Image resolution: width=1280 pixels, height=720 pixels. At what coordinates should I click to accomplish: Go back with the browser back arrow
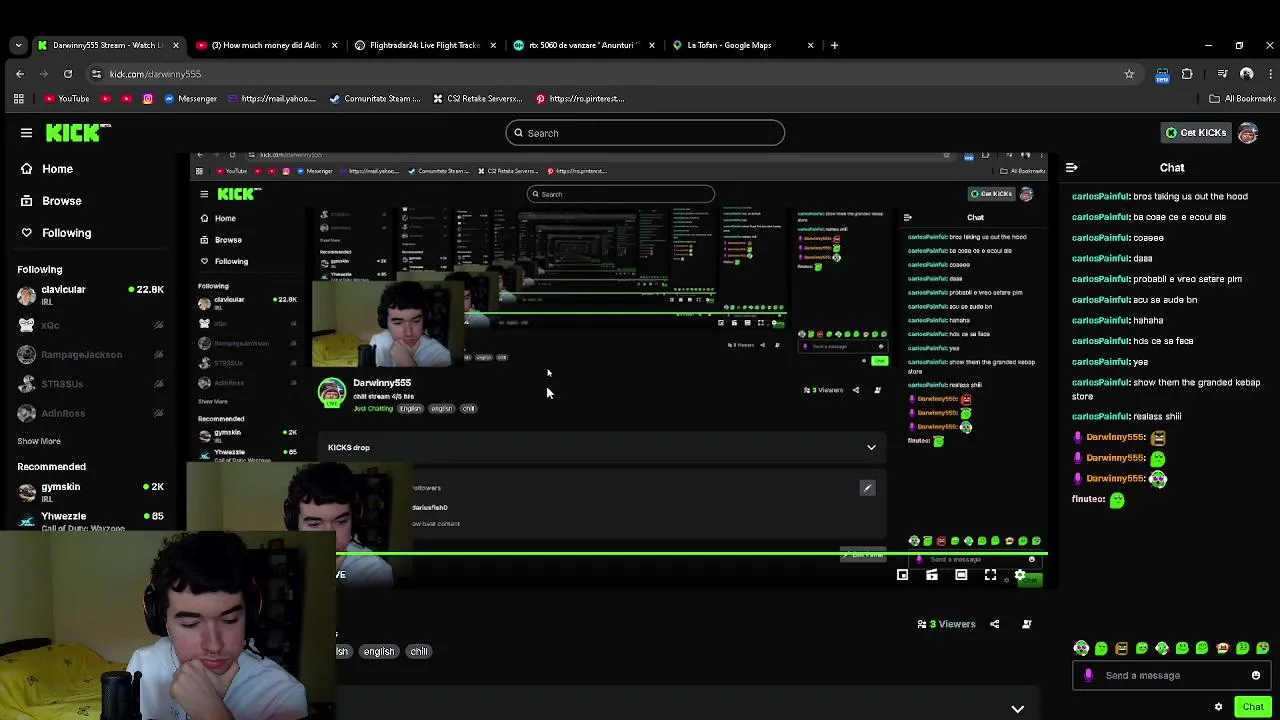coord(20,74)
